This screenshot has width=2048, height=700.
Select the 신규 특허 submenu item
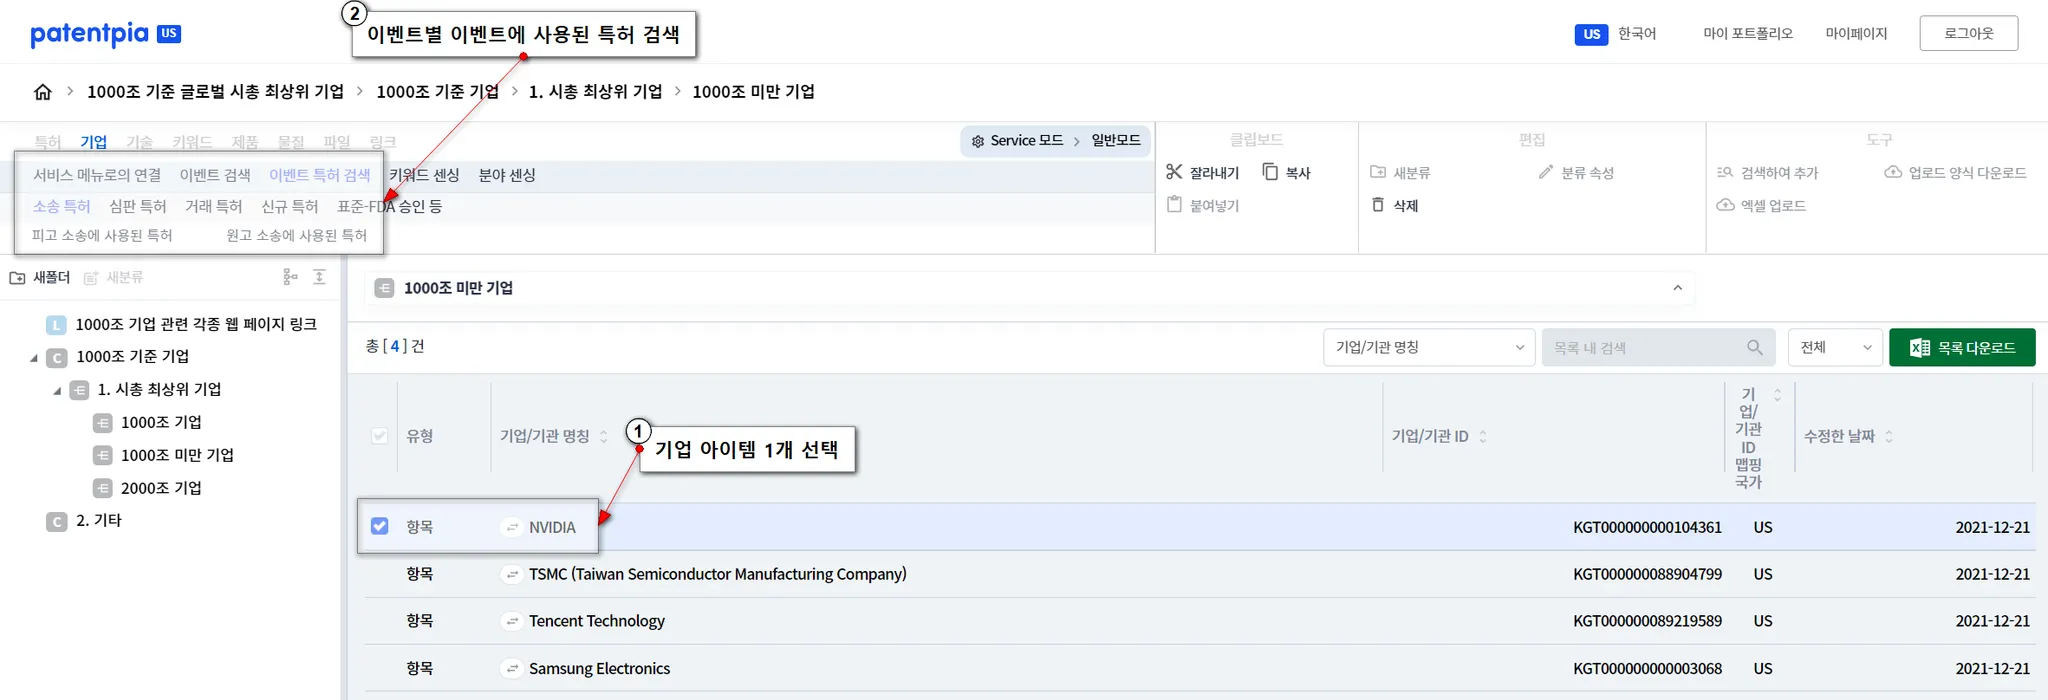coord(290,206)
